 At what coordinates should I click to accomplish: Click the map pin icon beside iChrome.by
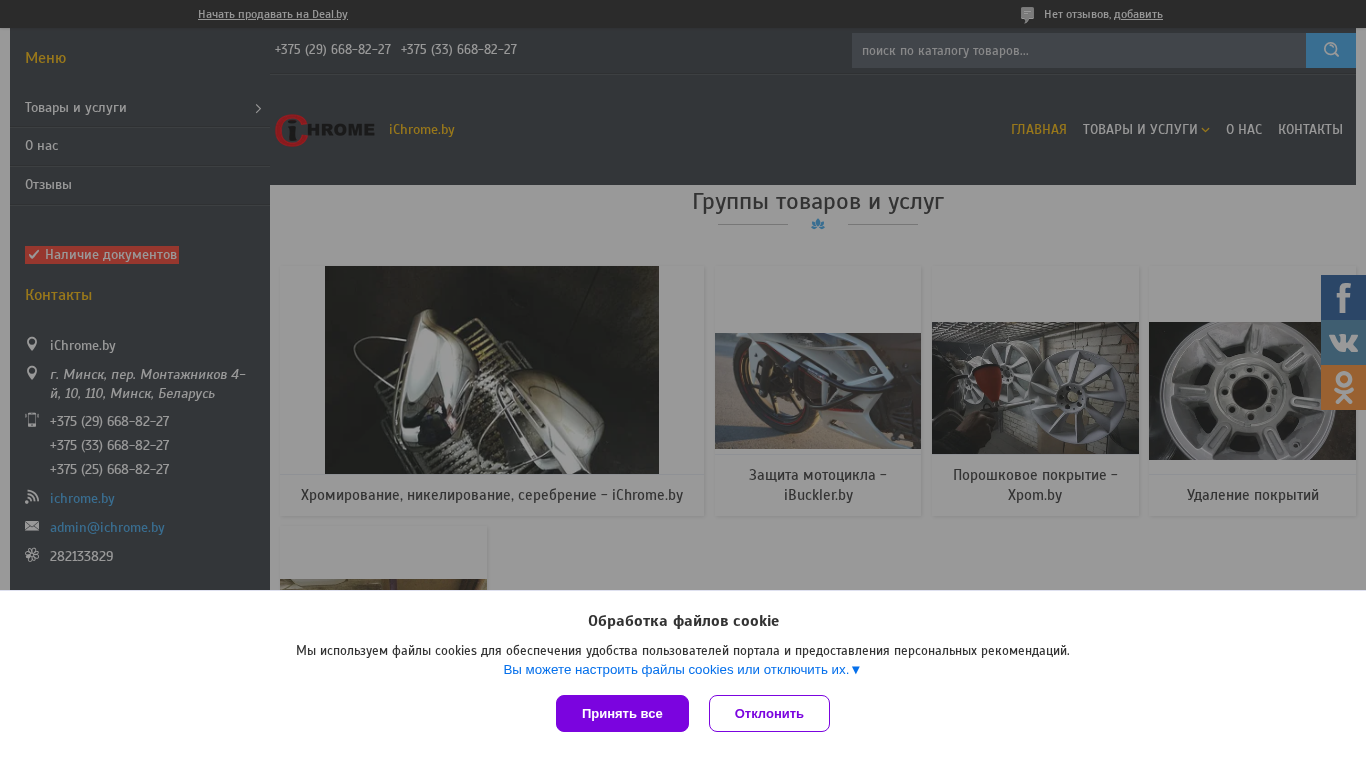click(32, 345)
